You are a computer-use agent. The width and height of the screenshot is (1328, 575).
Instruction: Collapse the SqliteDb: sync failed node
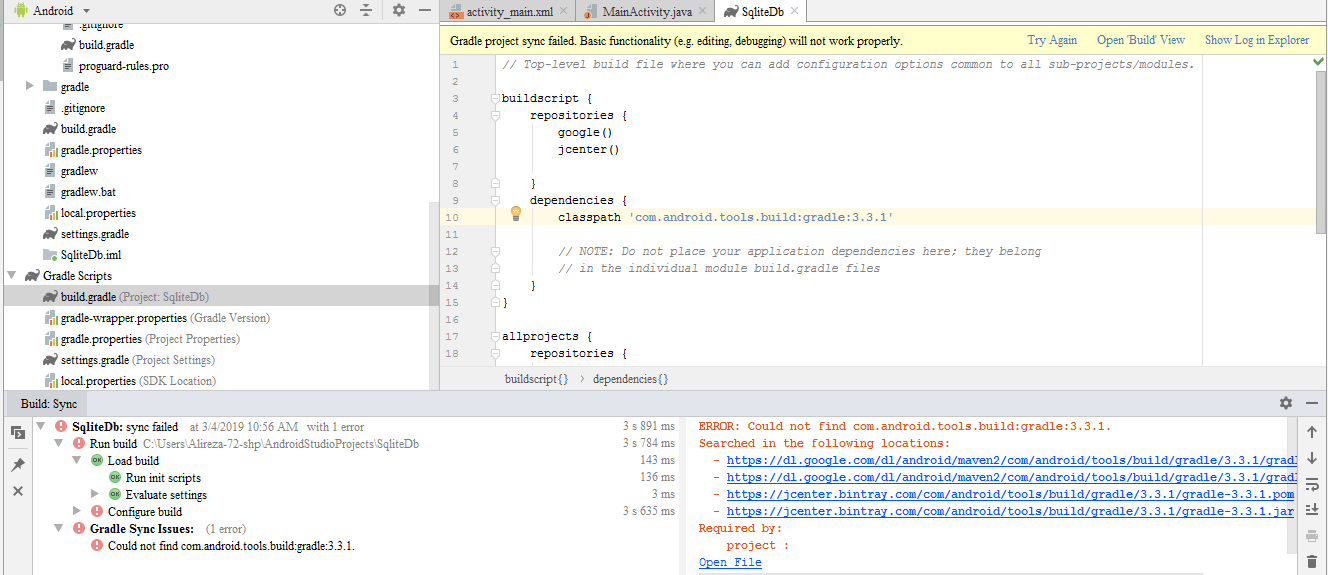click(x=41, y=427)
